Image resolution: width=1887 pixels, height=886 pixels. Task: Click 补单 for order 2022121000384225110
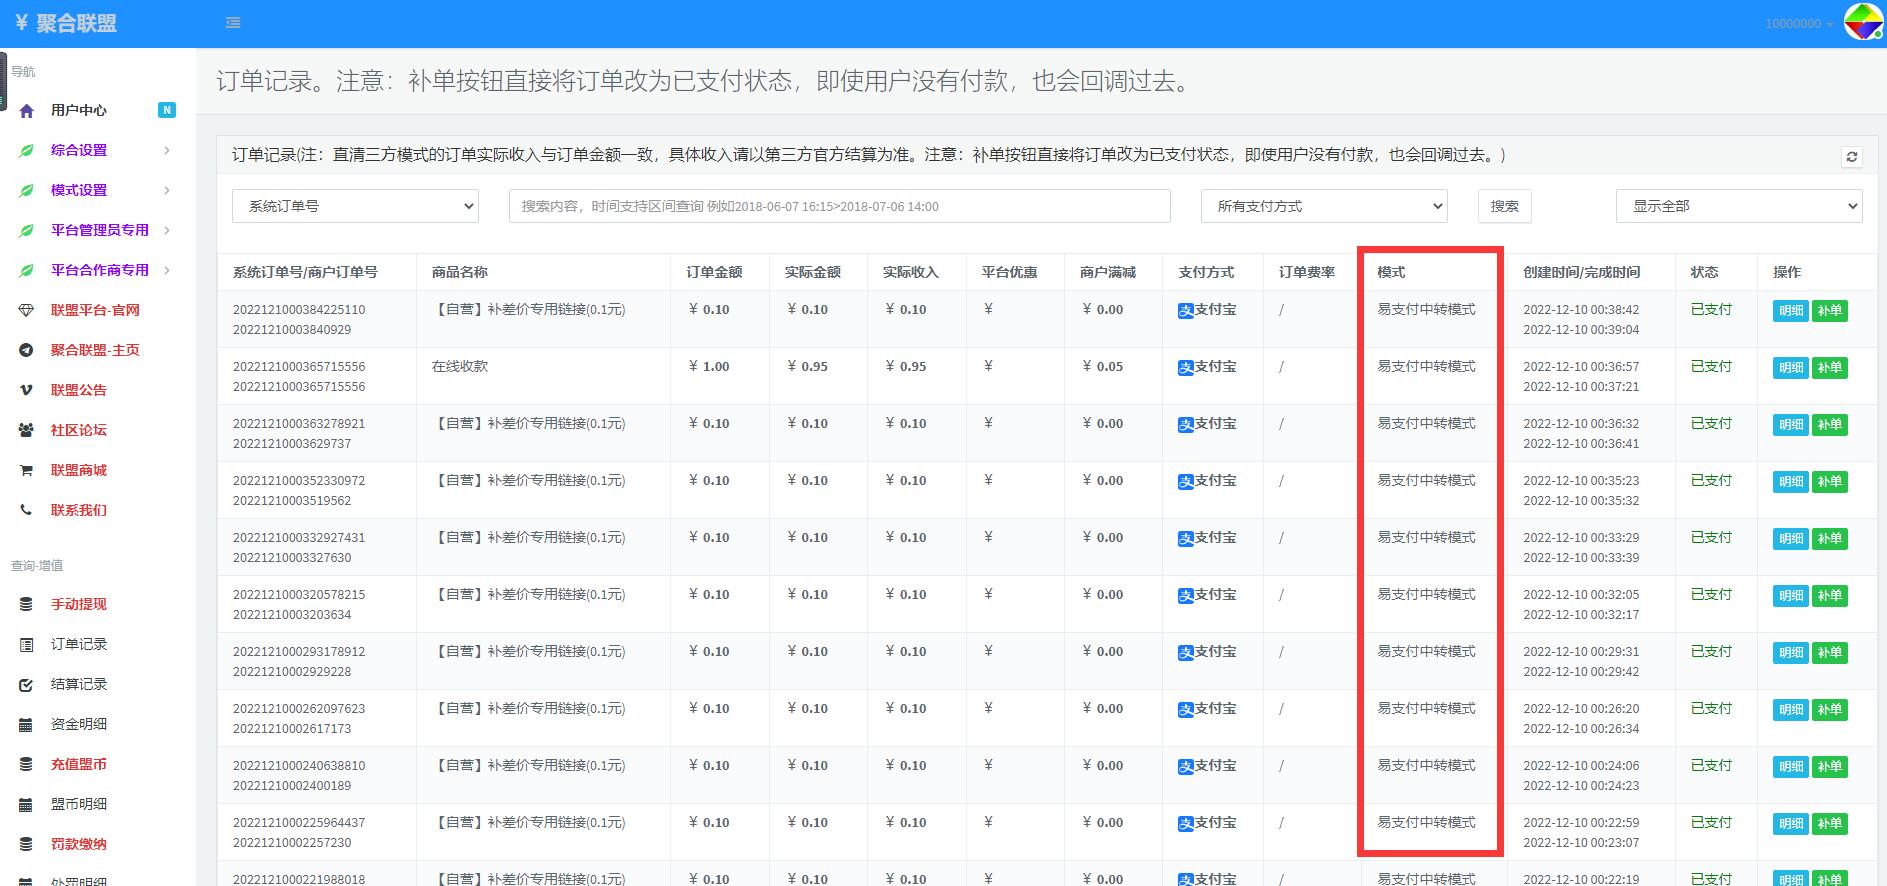click(1829, 311)
